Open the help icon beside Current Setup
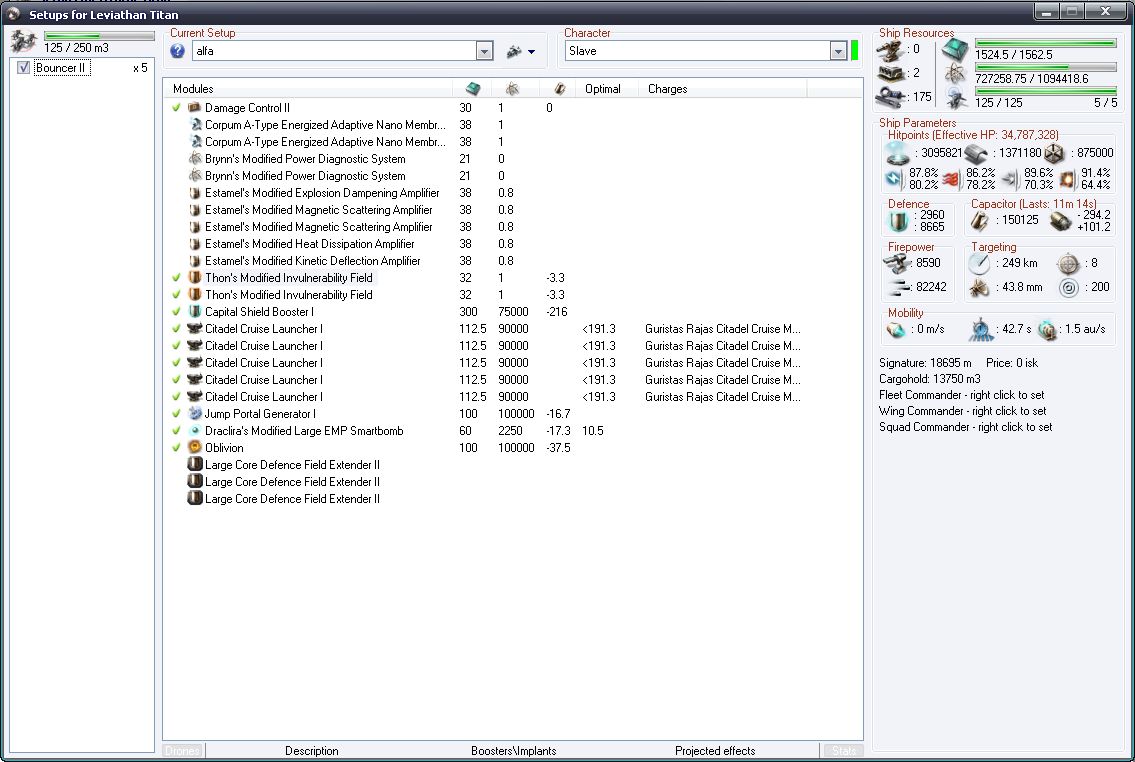Image resolution: width=1135 pixels, height=762 pixels. tap(177, 51)
